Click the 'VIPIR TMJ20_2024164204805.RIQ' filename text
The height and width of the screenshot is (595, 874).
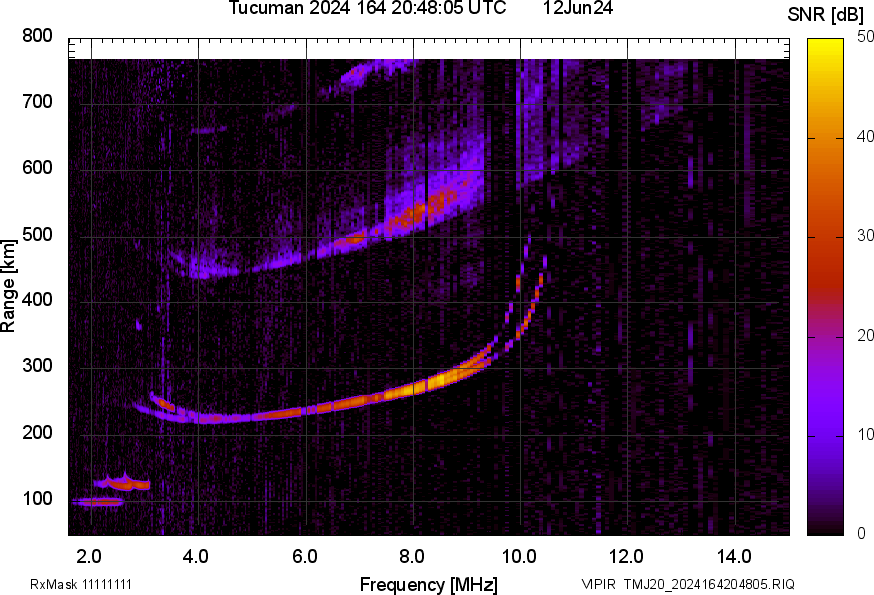point(688,584)
